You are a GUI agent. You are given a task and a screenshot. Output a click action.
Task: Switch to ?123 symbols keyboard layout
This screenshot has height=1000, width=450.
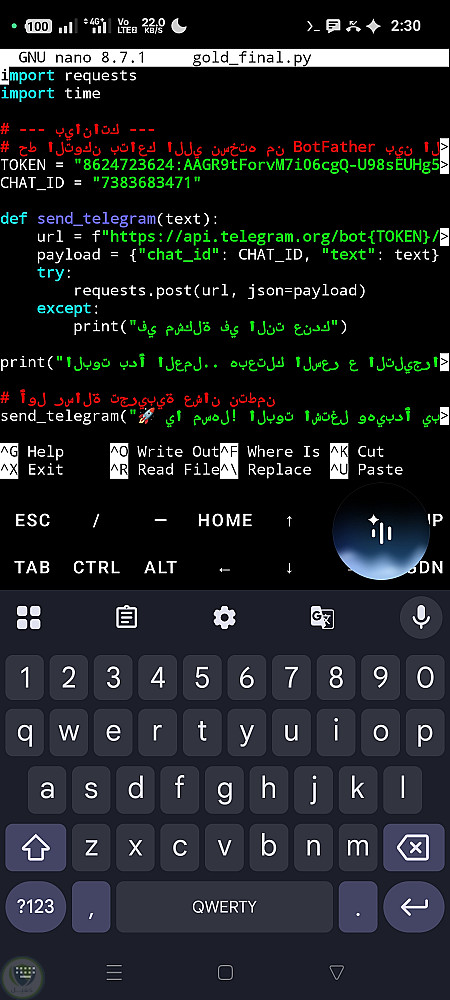click(36, 906)
